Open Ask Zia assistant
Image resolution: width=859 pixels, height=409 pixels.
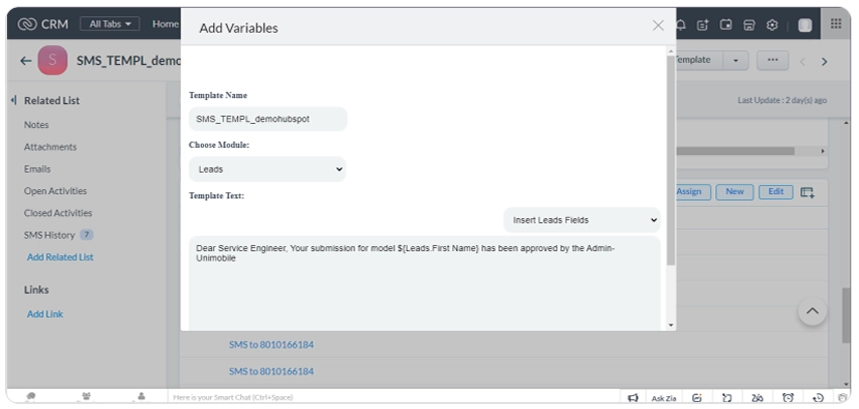point(663,398)
